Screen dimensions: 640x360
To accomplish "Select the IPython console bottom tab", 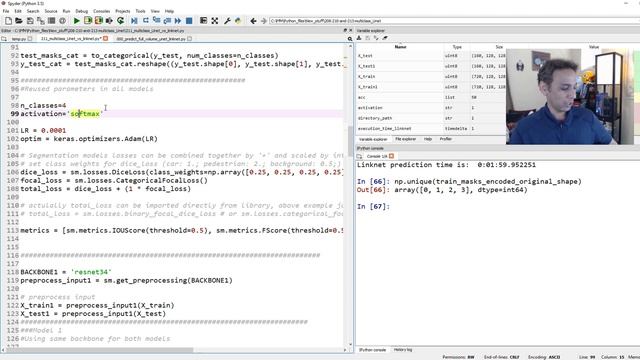I will 372,350.
